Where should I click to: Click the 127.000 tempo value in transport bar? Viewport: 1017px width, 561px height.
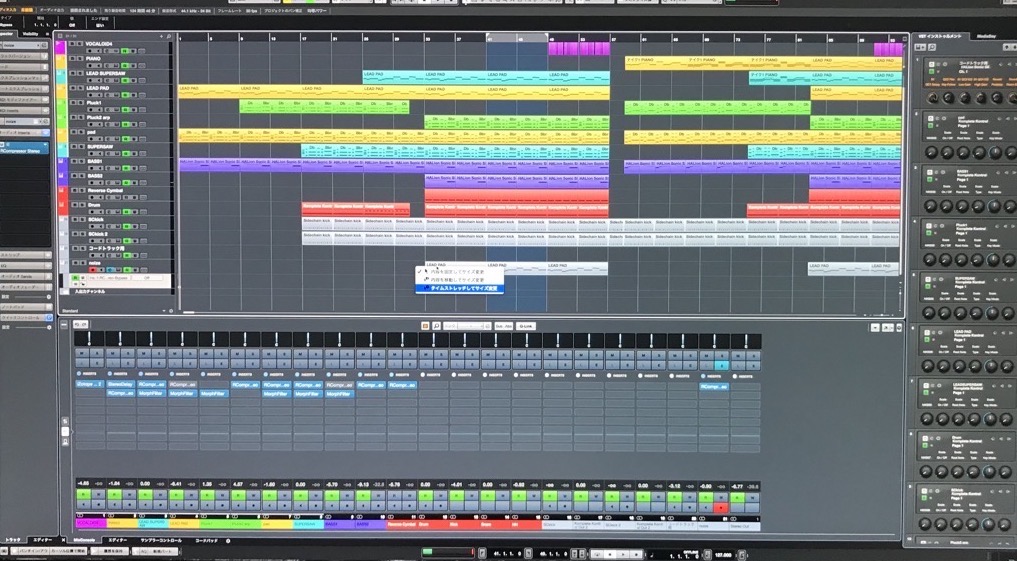click(x=722, y=555)
